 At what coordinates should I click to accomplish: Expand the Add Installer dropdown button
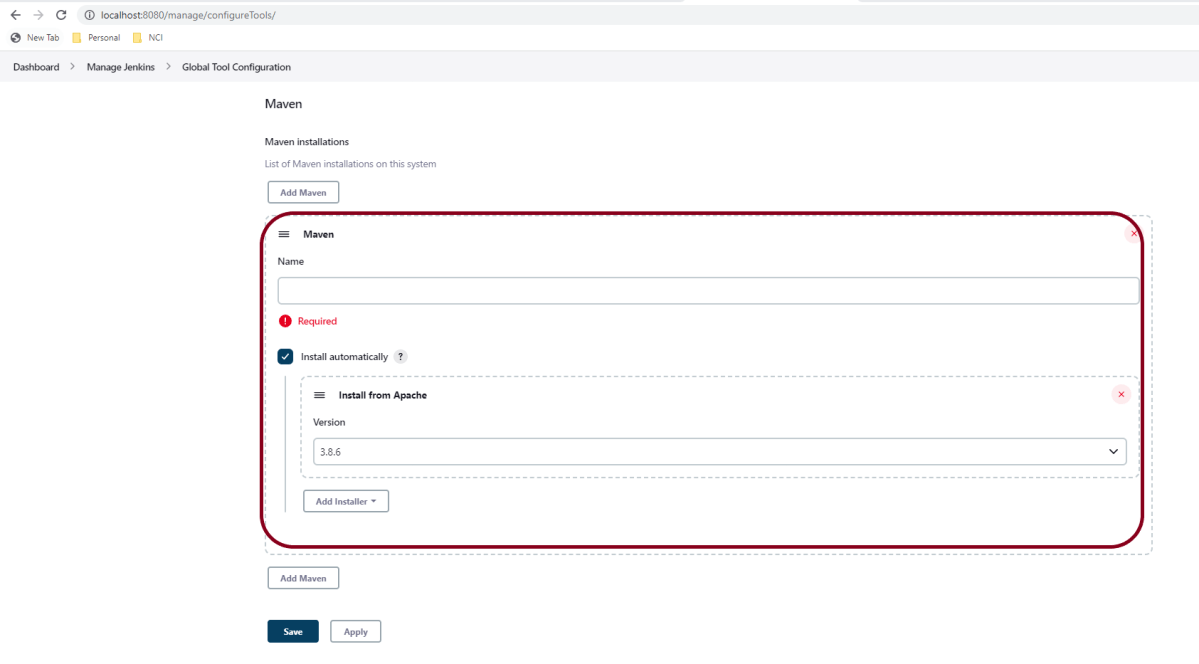tap(346, 501)
